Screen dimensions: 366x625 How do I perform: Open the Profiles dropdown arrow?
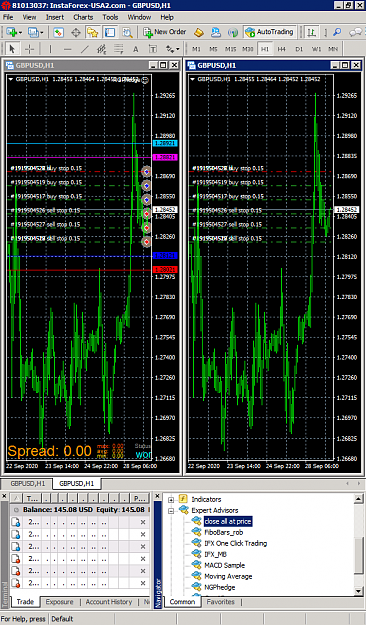41,33
